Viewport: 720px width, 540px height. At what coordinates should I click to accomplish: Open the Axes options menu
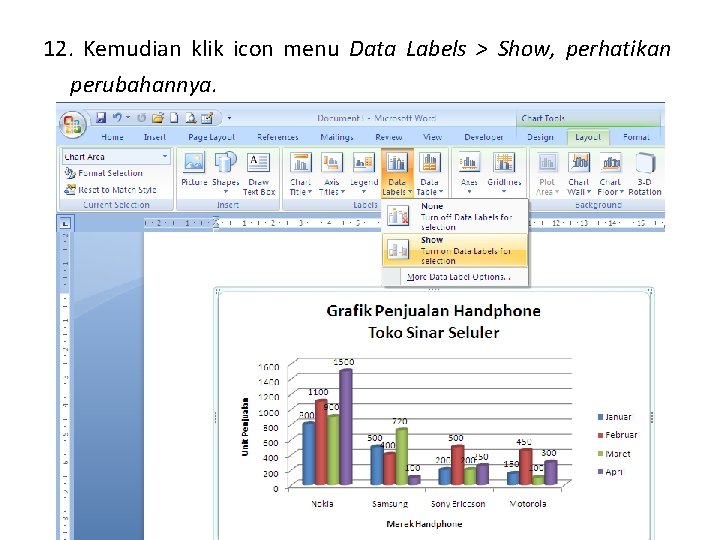(469, 174)
